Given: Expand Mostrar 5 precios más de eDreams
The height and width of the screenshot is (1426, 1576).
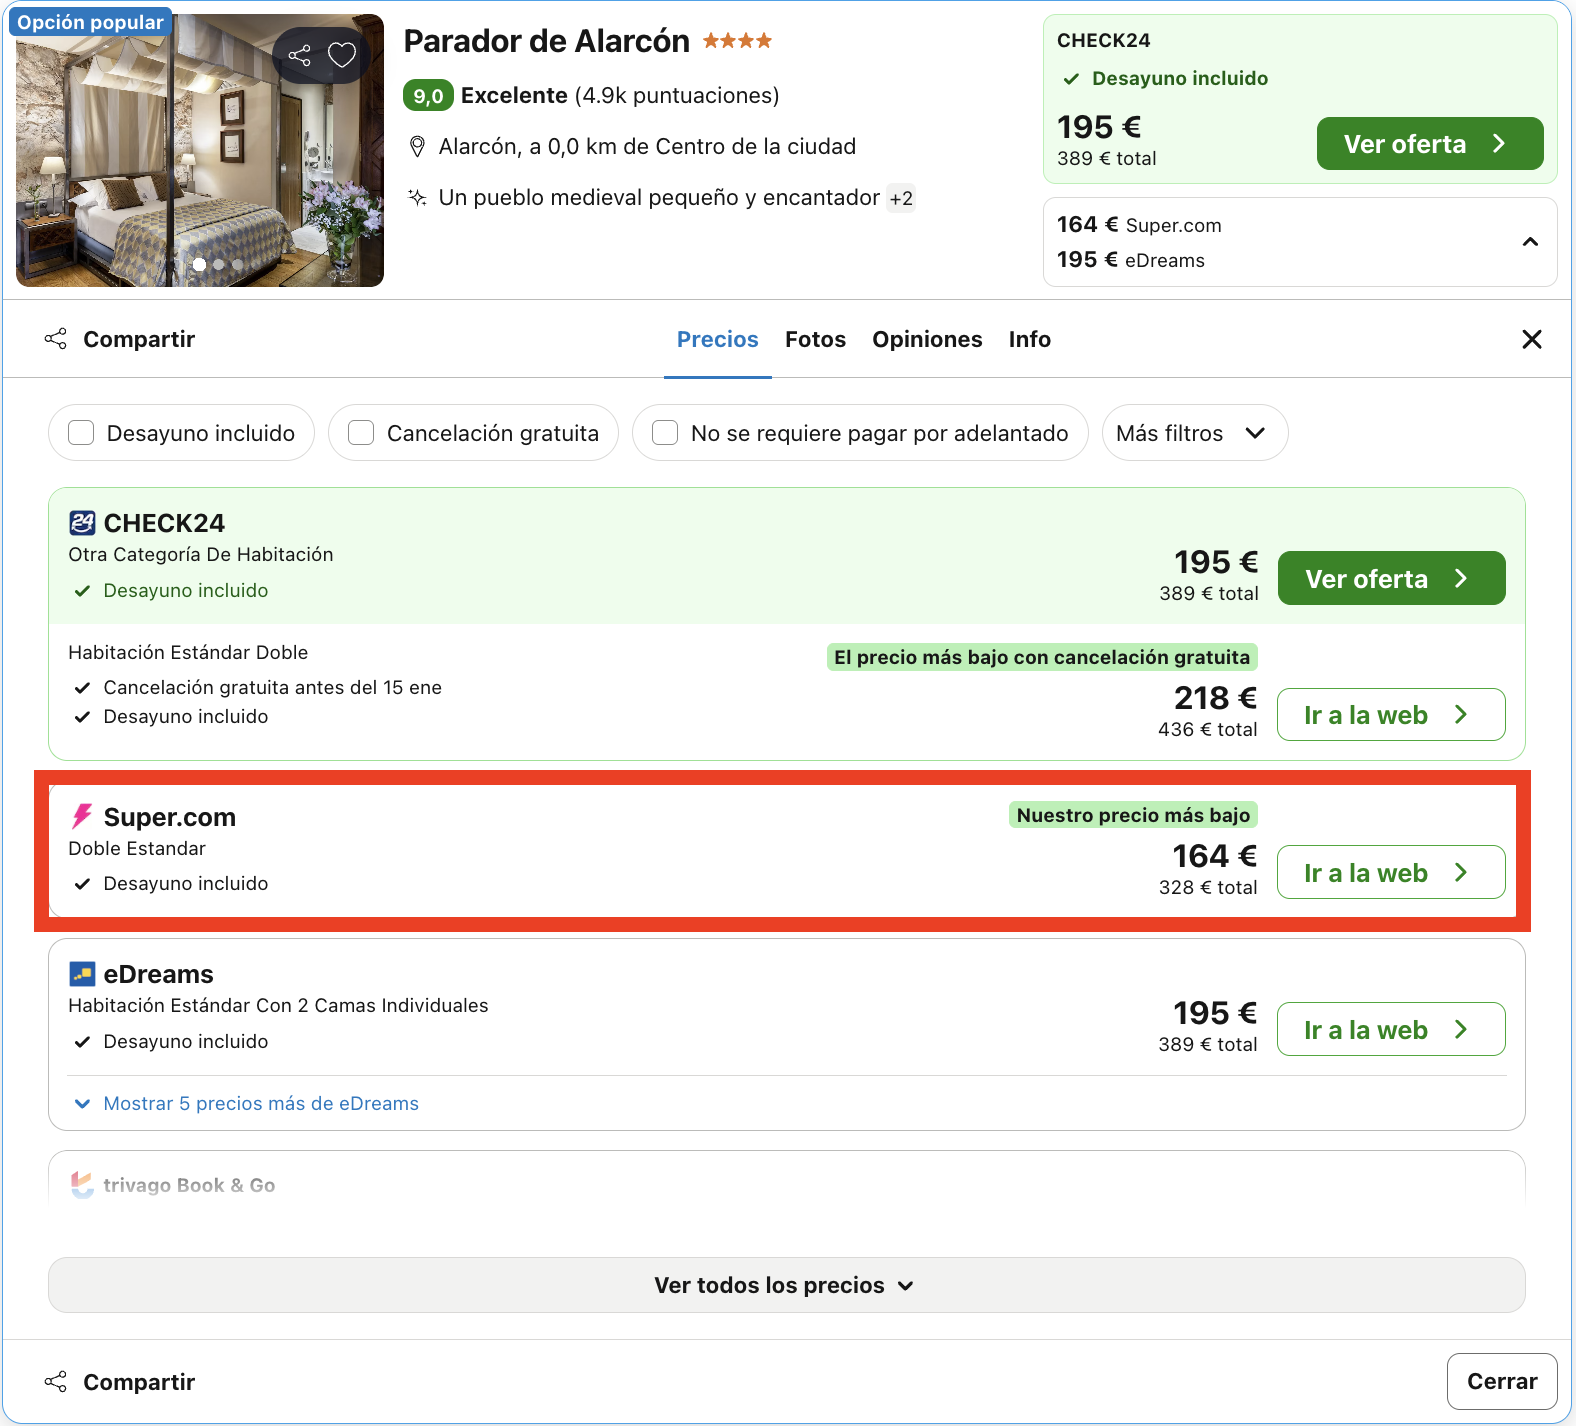Looking at the screenshot, I should point(246,1103).
